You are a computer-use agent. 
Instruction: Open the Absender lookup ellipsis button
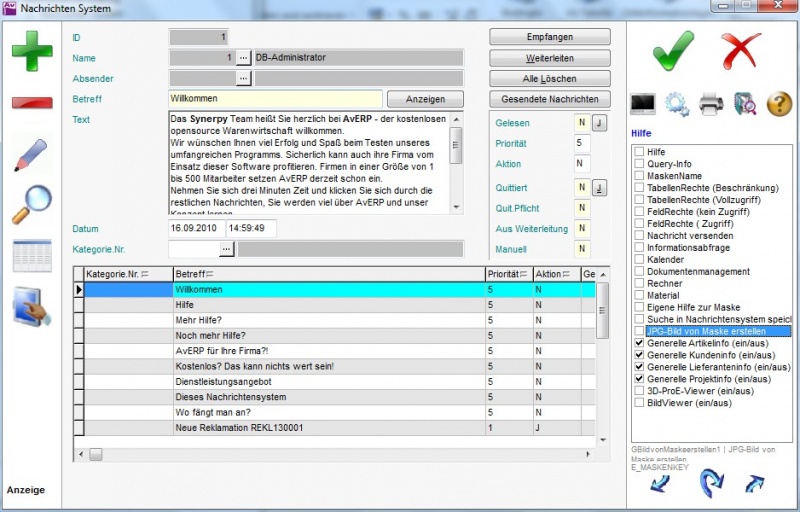(x=243, y=77)
